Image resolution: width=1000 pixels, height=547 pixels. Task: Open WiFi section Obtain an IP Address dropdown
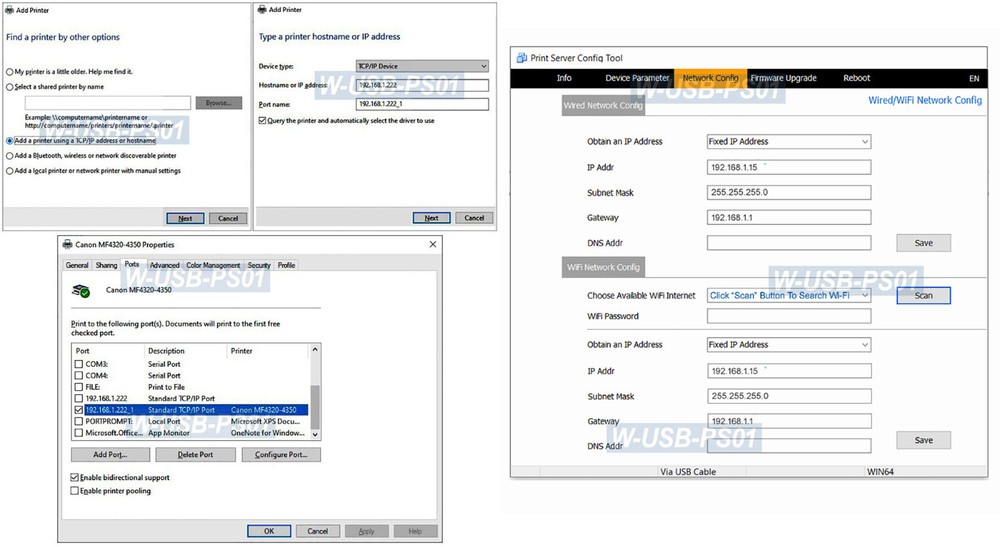pyautogui.click(x=789, y=344)
